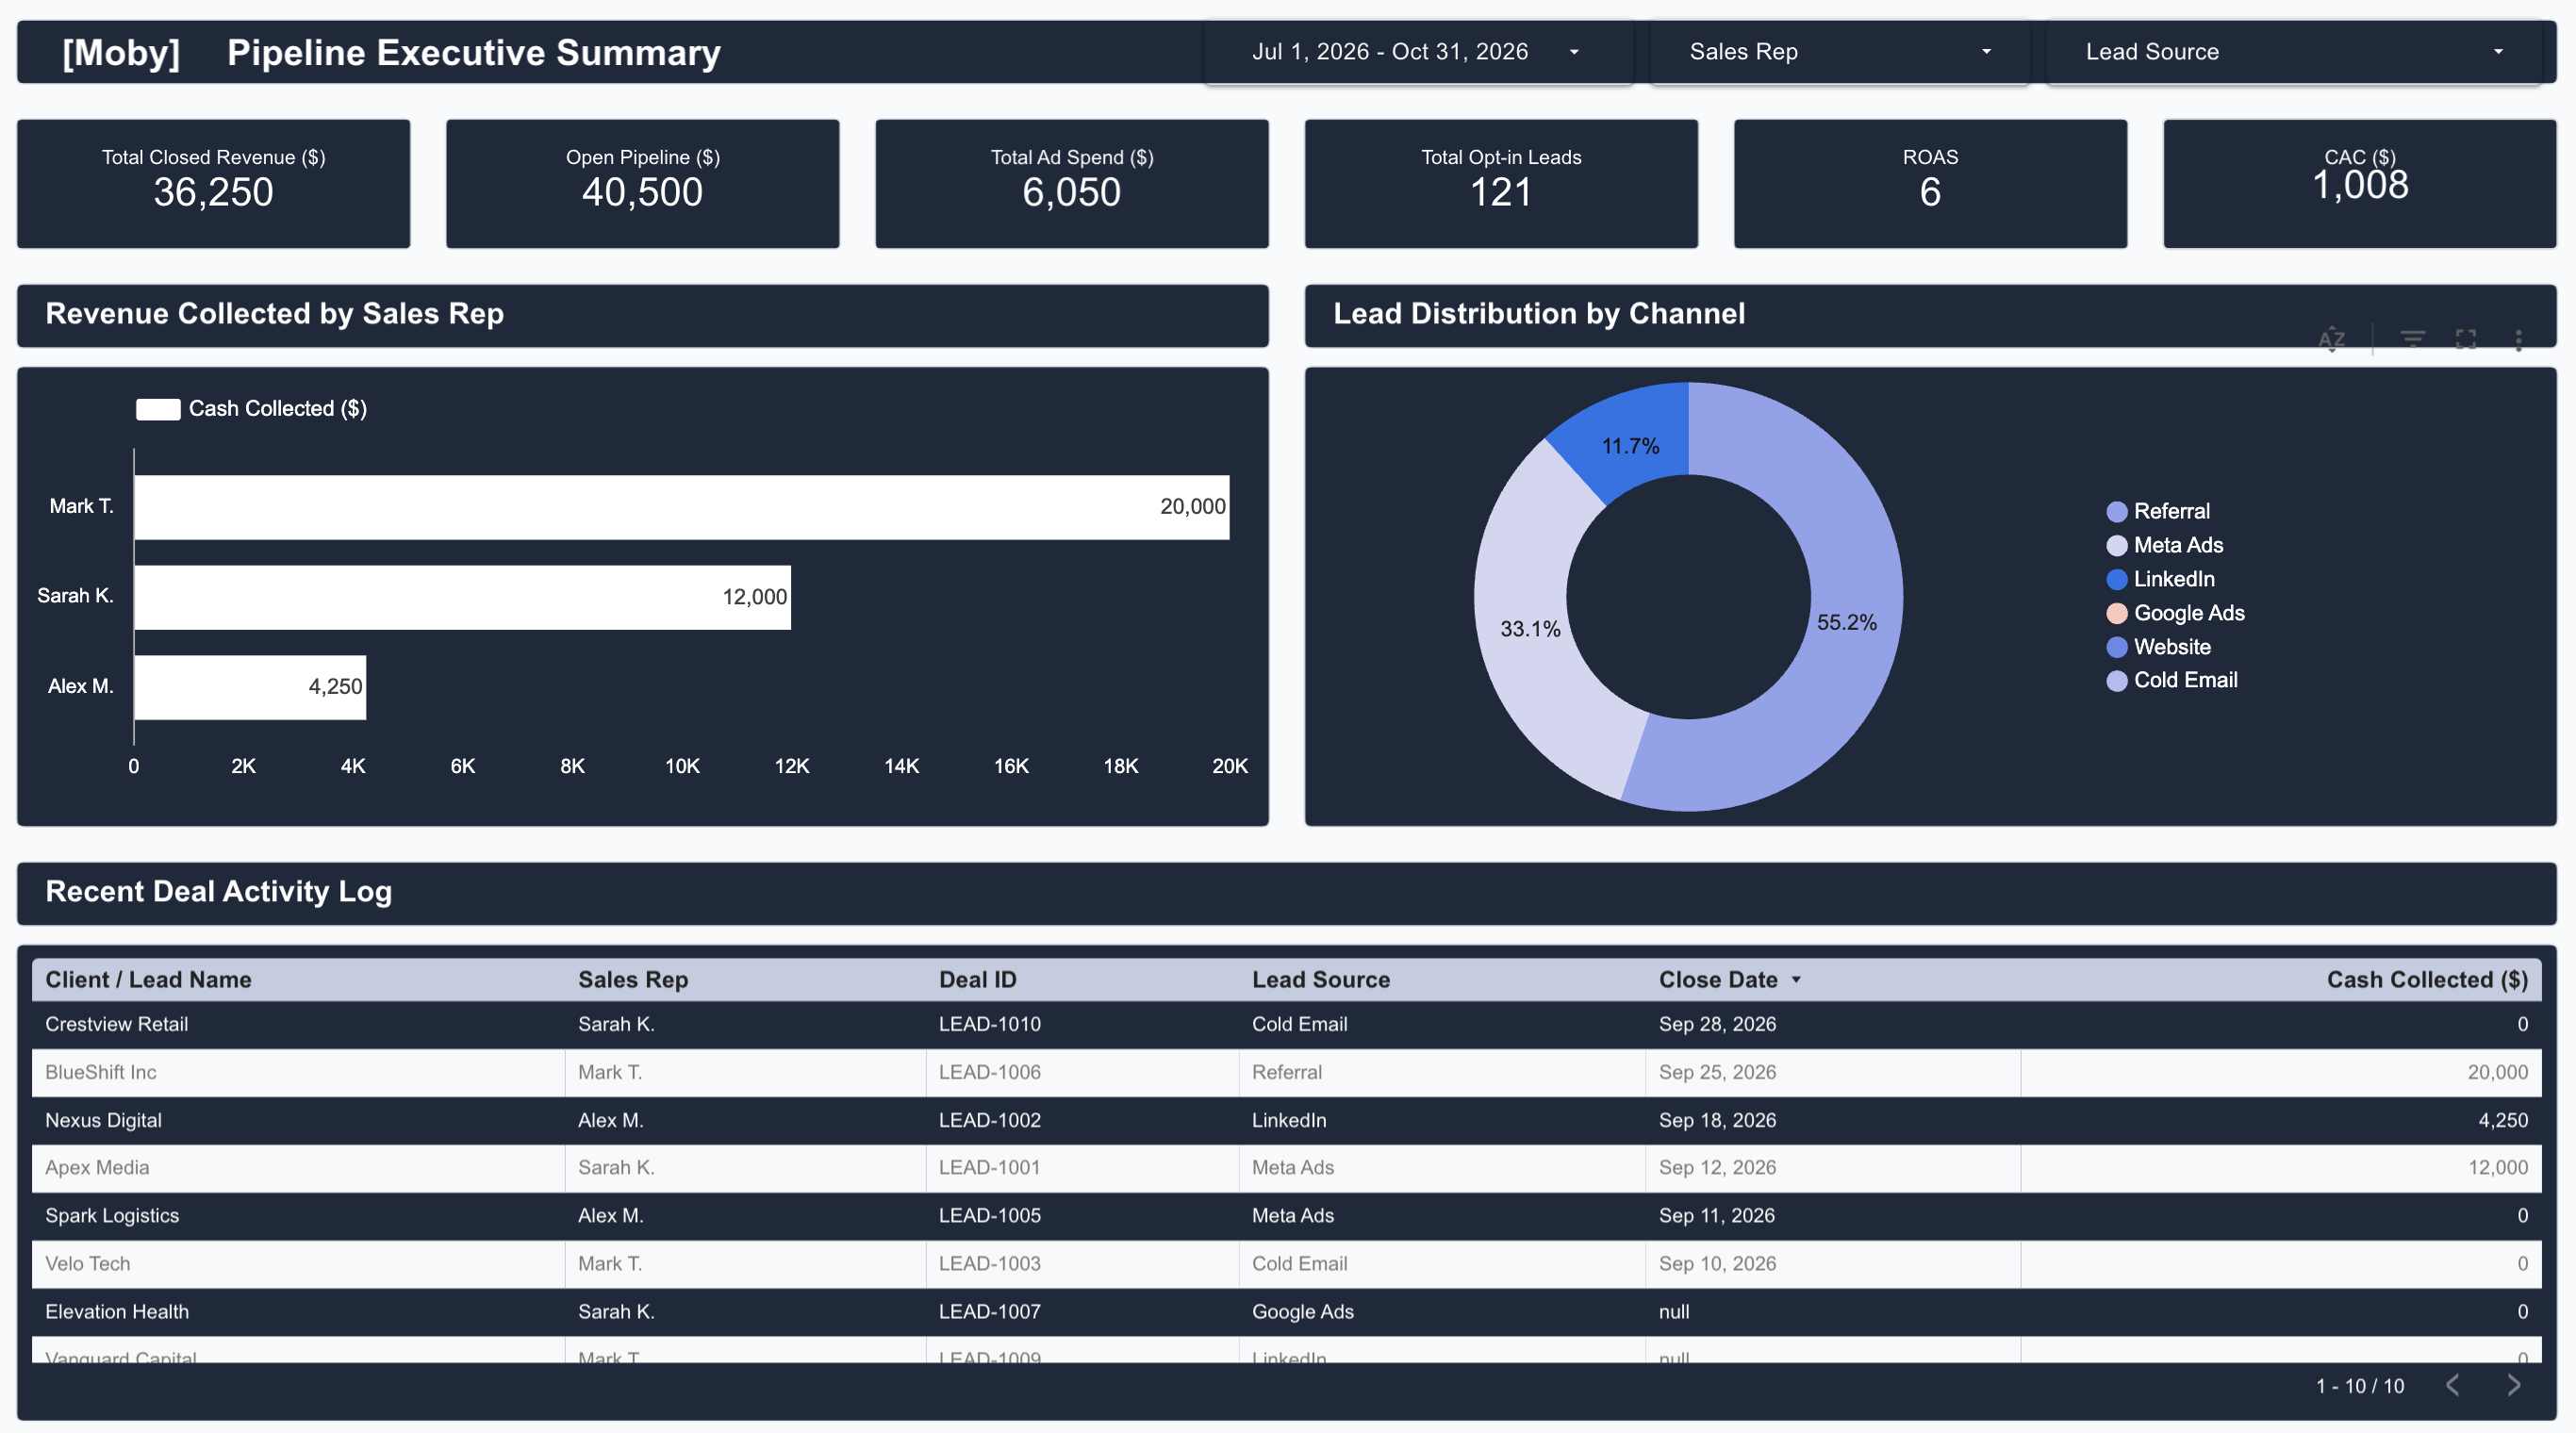Image resolution: width=2576 pixels, height=1433 pixels.
Task: Select Alex M. bar showing 4,250
Action: 250,687
